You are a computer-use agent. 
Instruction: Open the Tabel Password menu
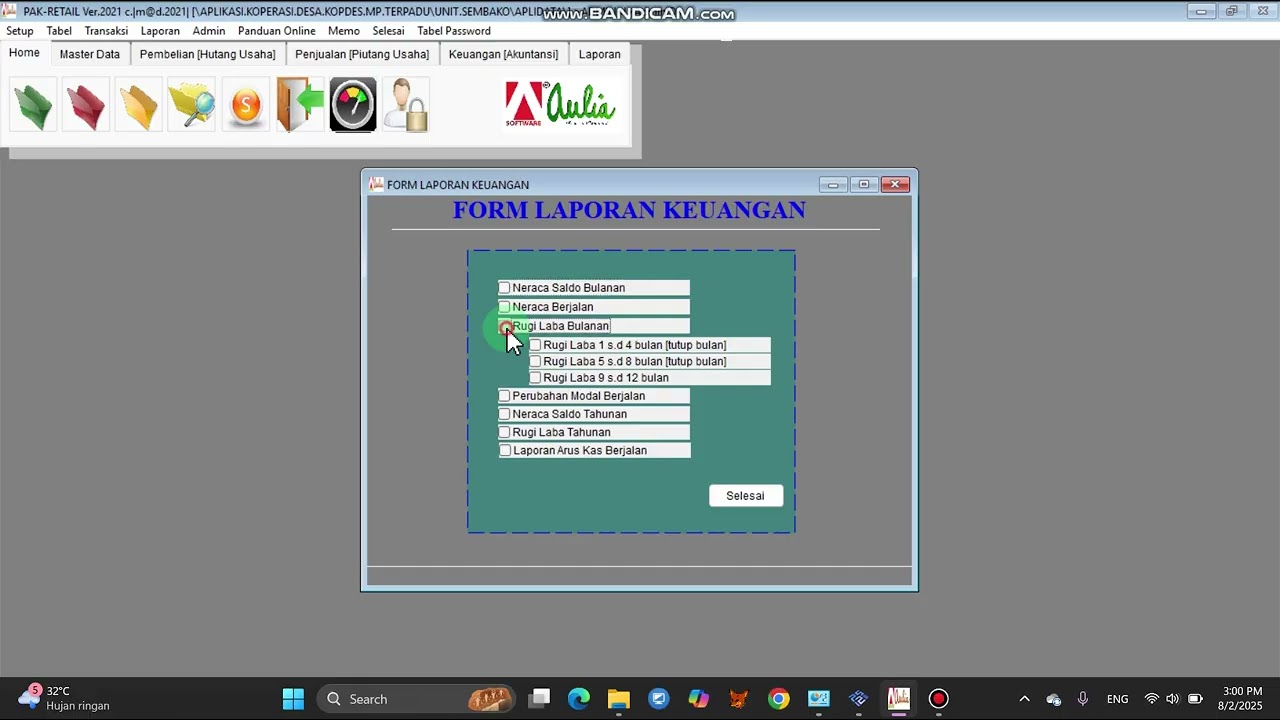click(x=454, y=31)
